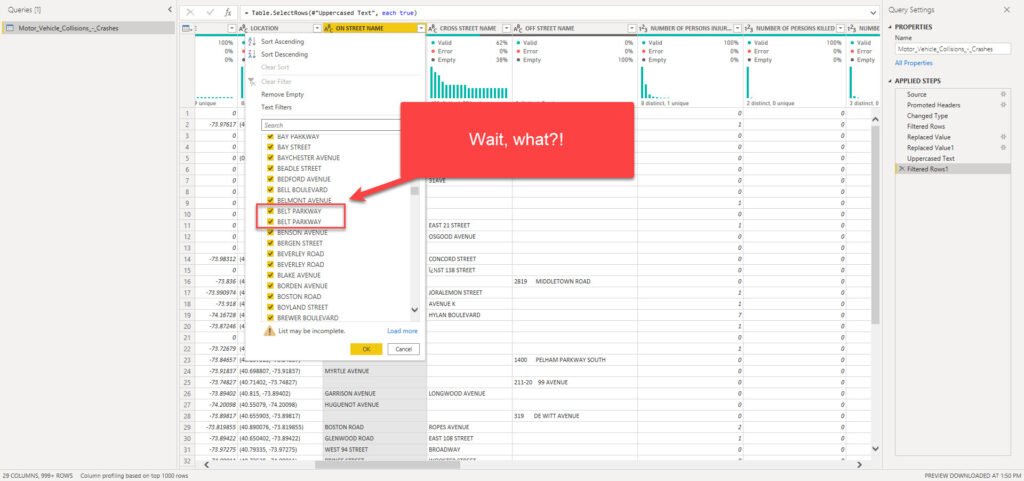The image size is (1024, 481).
Task: Click the filter list vertical scrollbar thumb
Action: point(414,191)
